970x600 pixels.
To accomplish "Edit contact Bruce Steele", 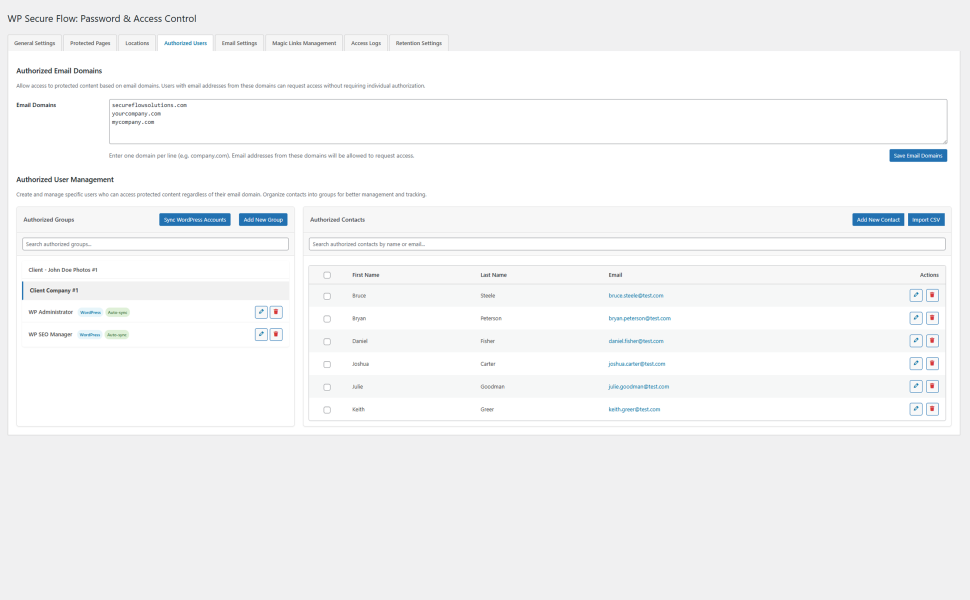I will tap(916, 296).
